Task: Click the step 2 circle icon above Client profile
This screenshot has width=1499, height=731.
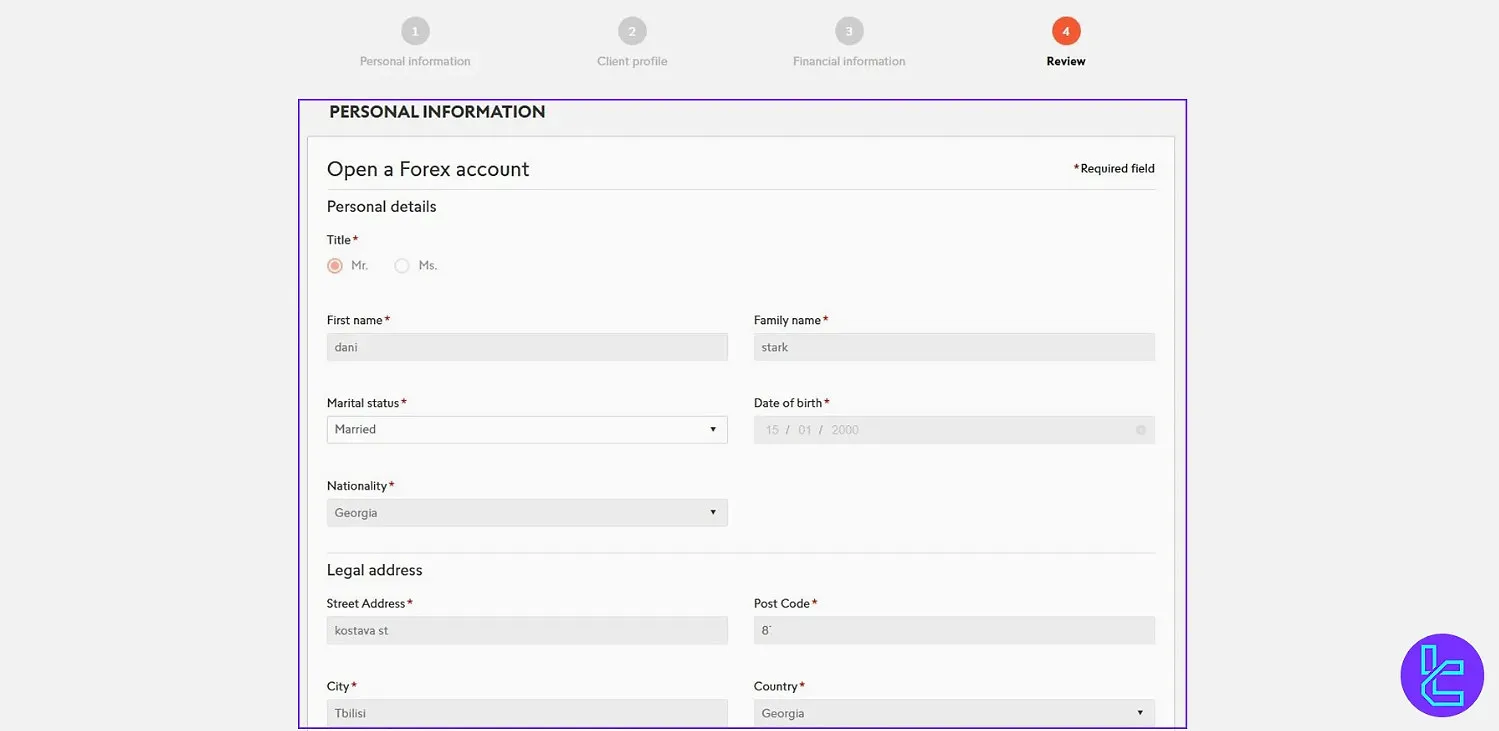Action: coord(631,30)
